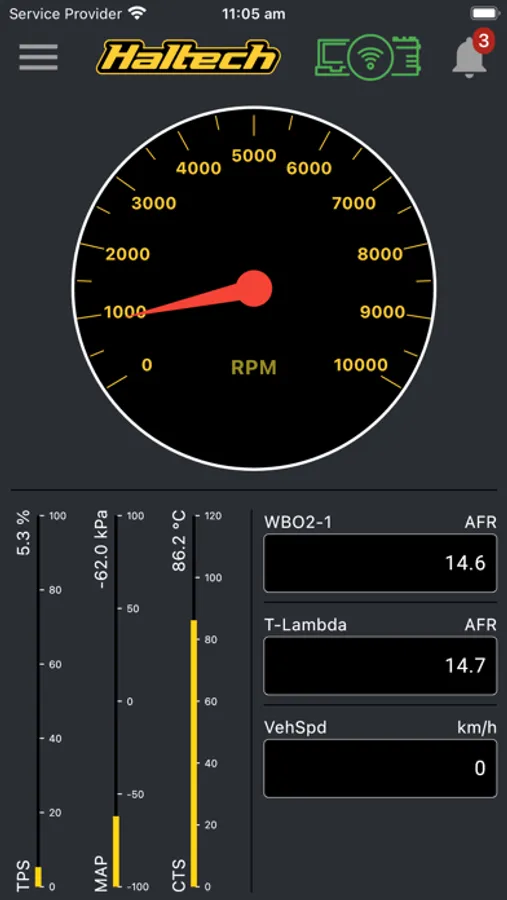The width and height of the screenshot is (507, 900).
Task: Tap the WBO2-1 value box showing 14.6
Action: [380, 563]
